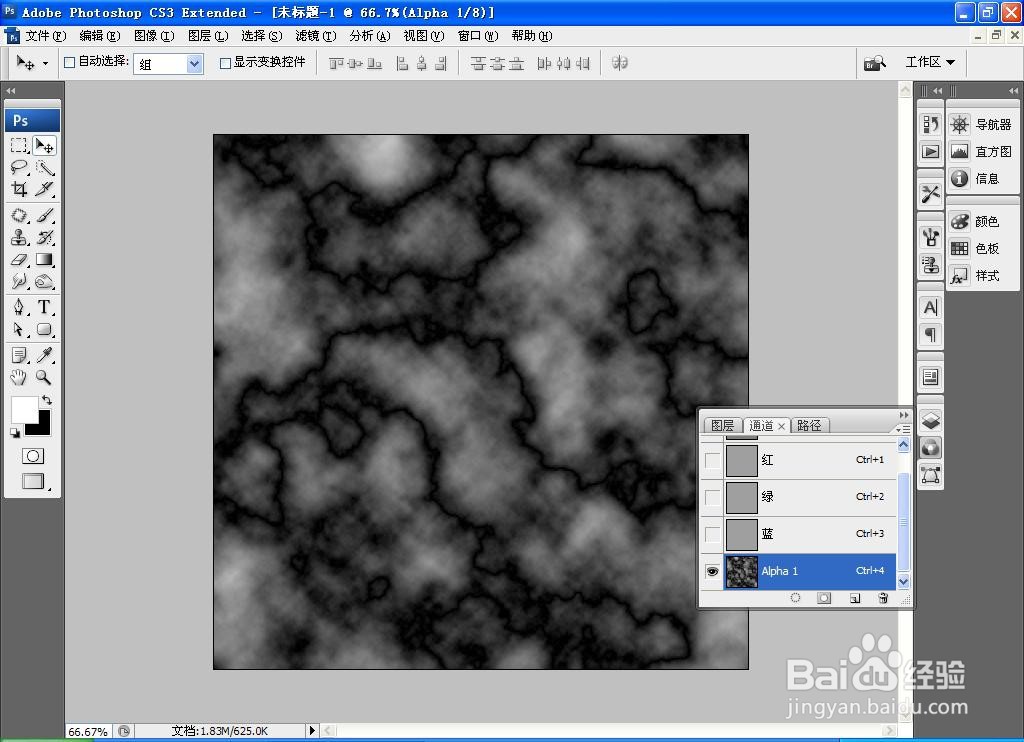Load channel as selection icon
The height and width of the screenshot is (742, 1024).
click(x=795, y=598)
